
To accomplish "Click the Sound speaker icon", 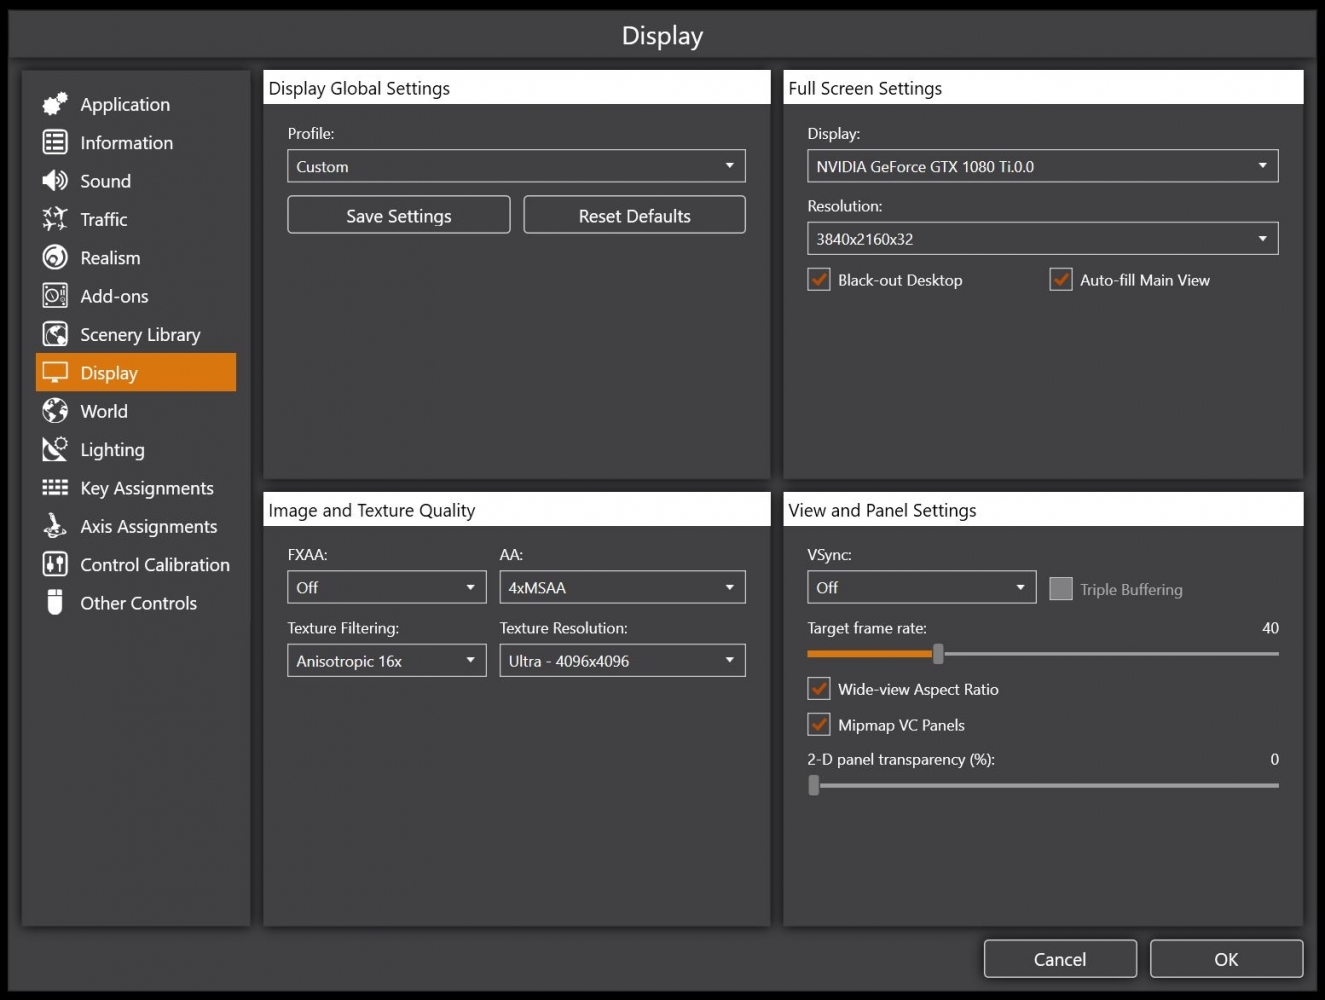I will (x=55, y=181).
